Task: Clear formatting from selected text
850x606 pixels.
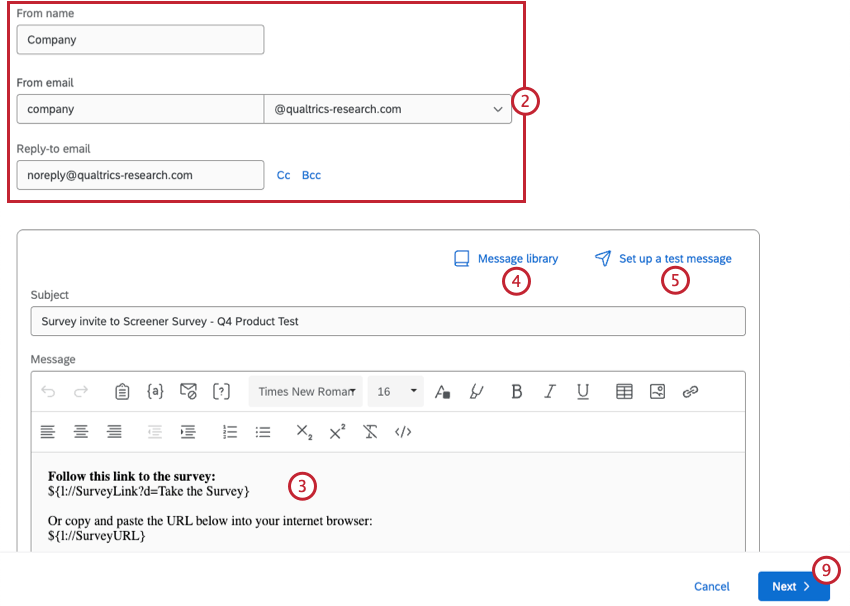Action: (370, 431)
